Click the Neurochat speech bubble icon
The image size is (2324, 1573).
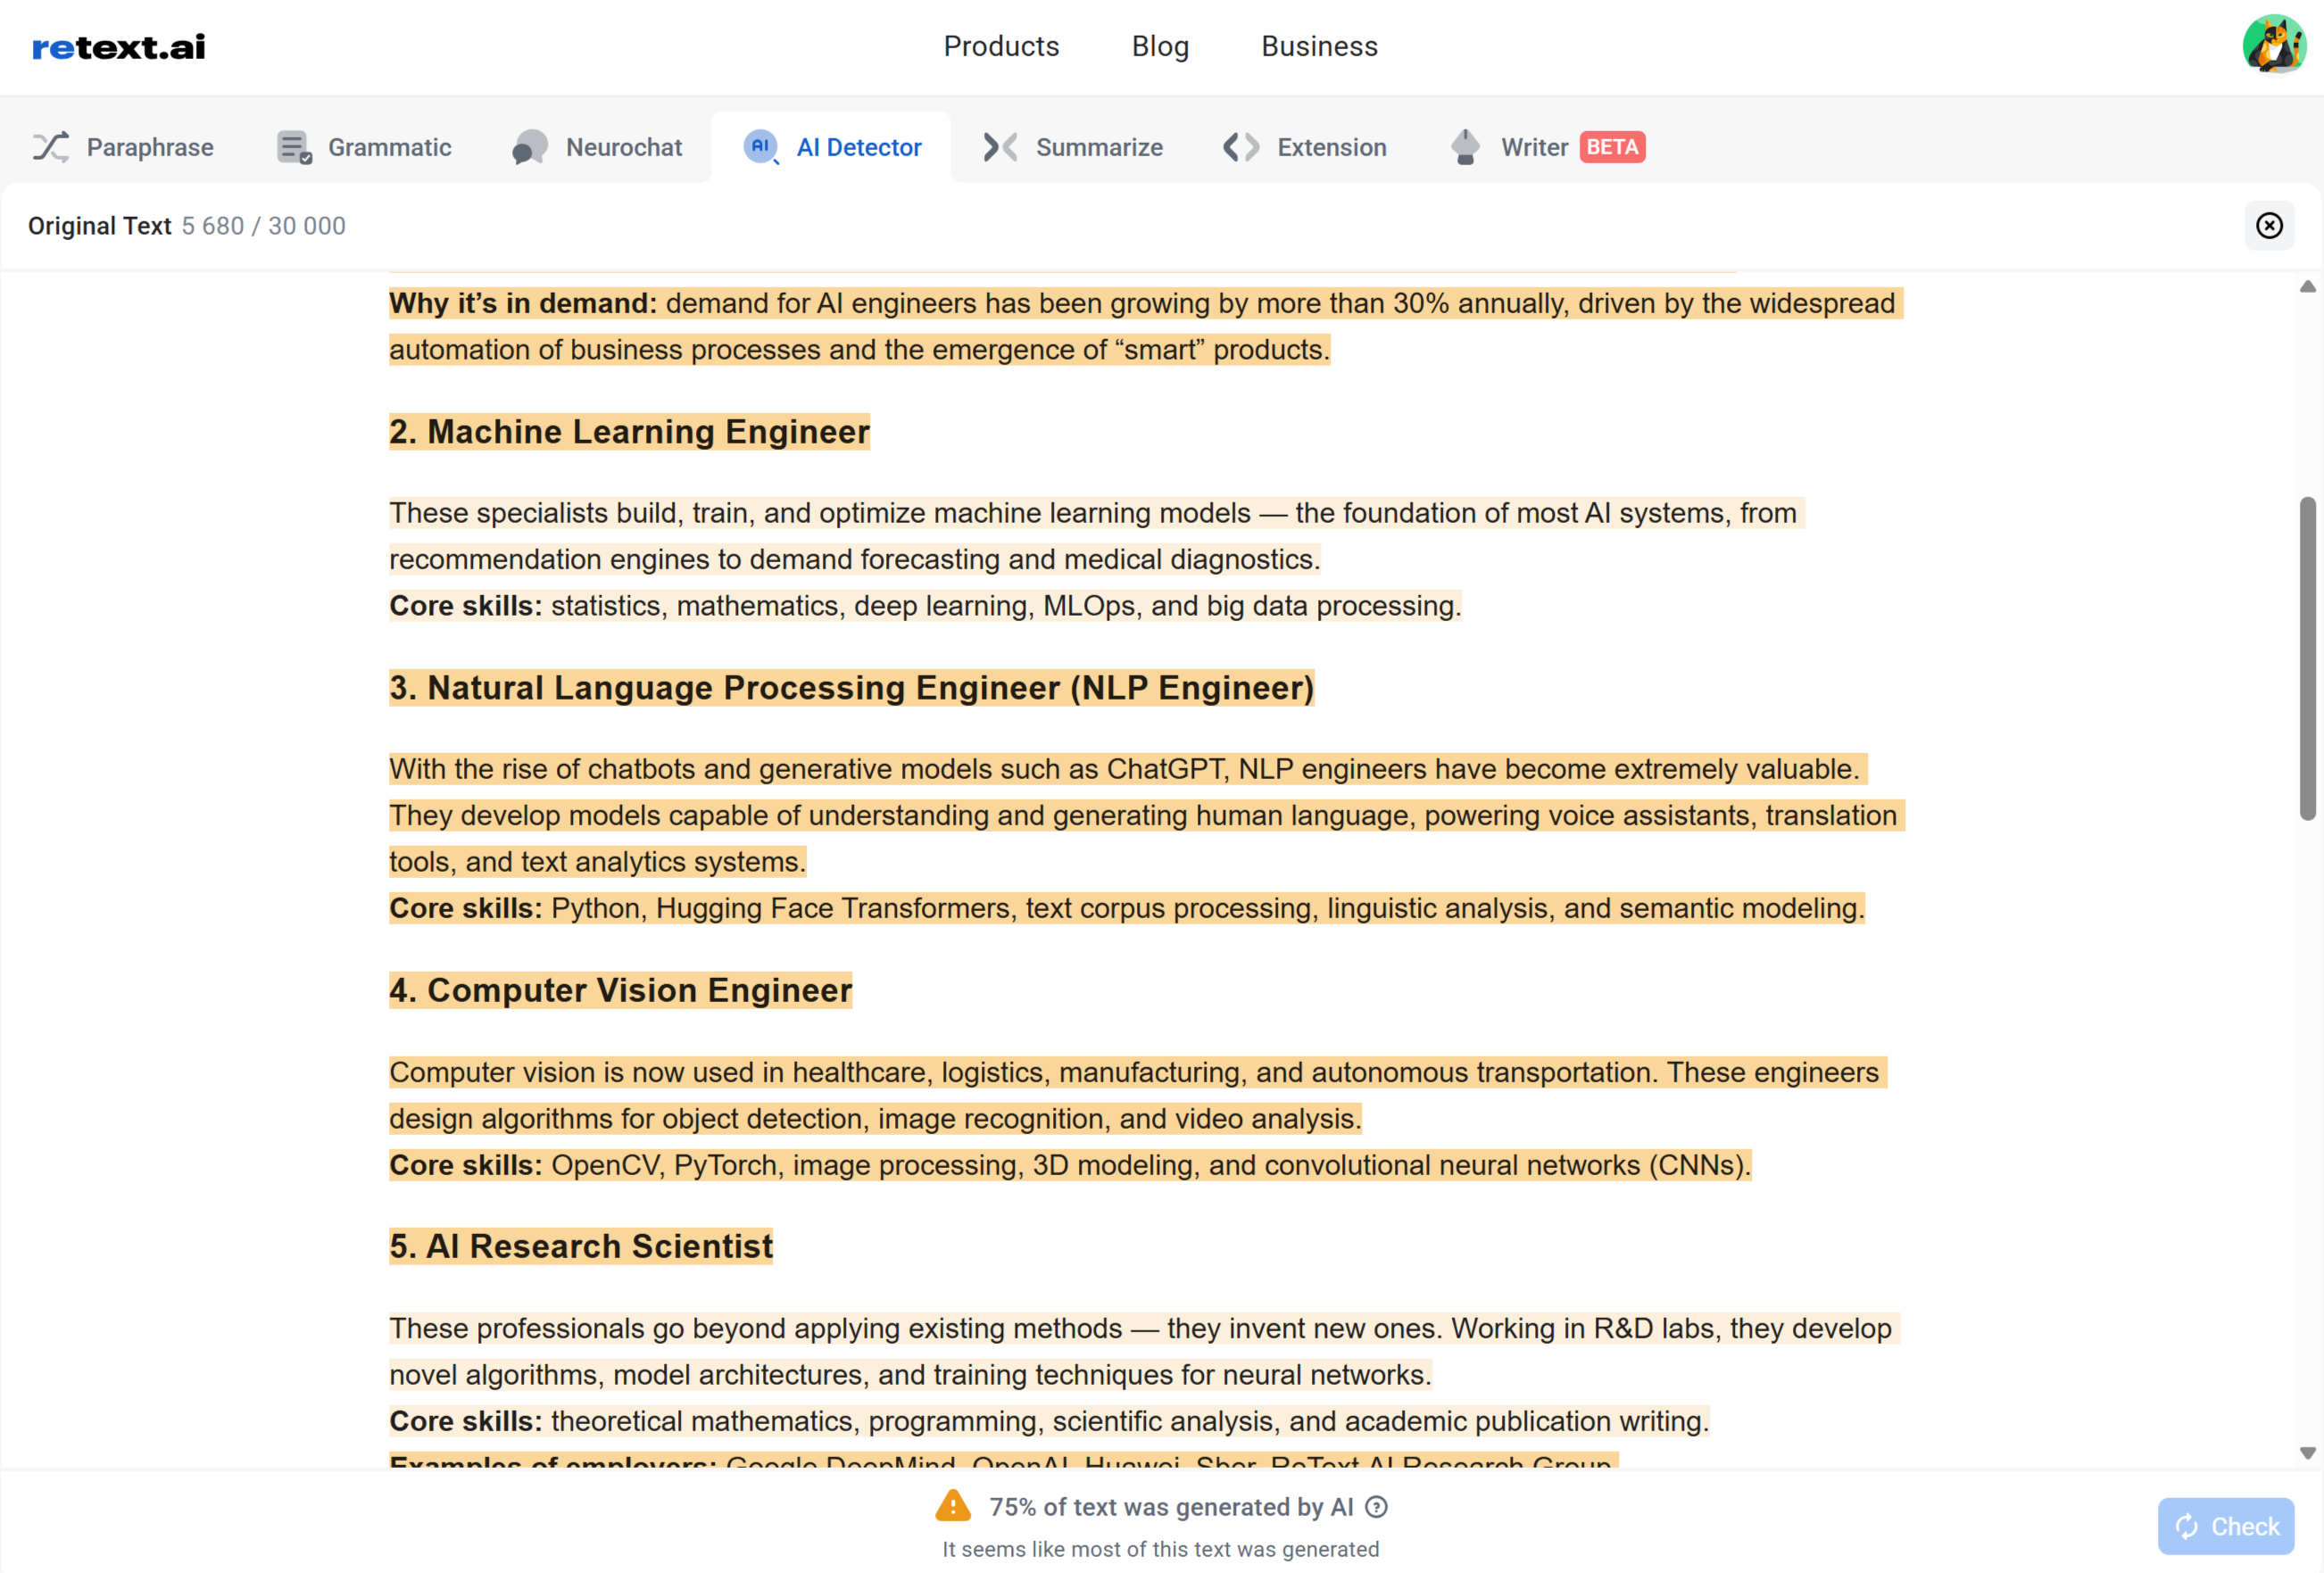[530, 147]
